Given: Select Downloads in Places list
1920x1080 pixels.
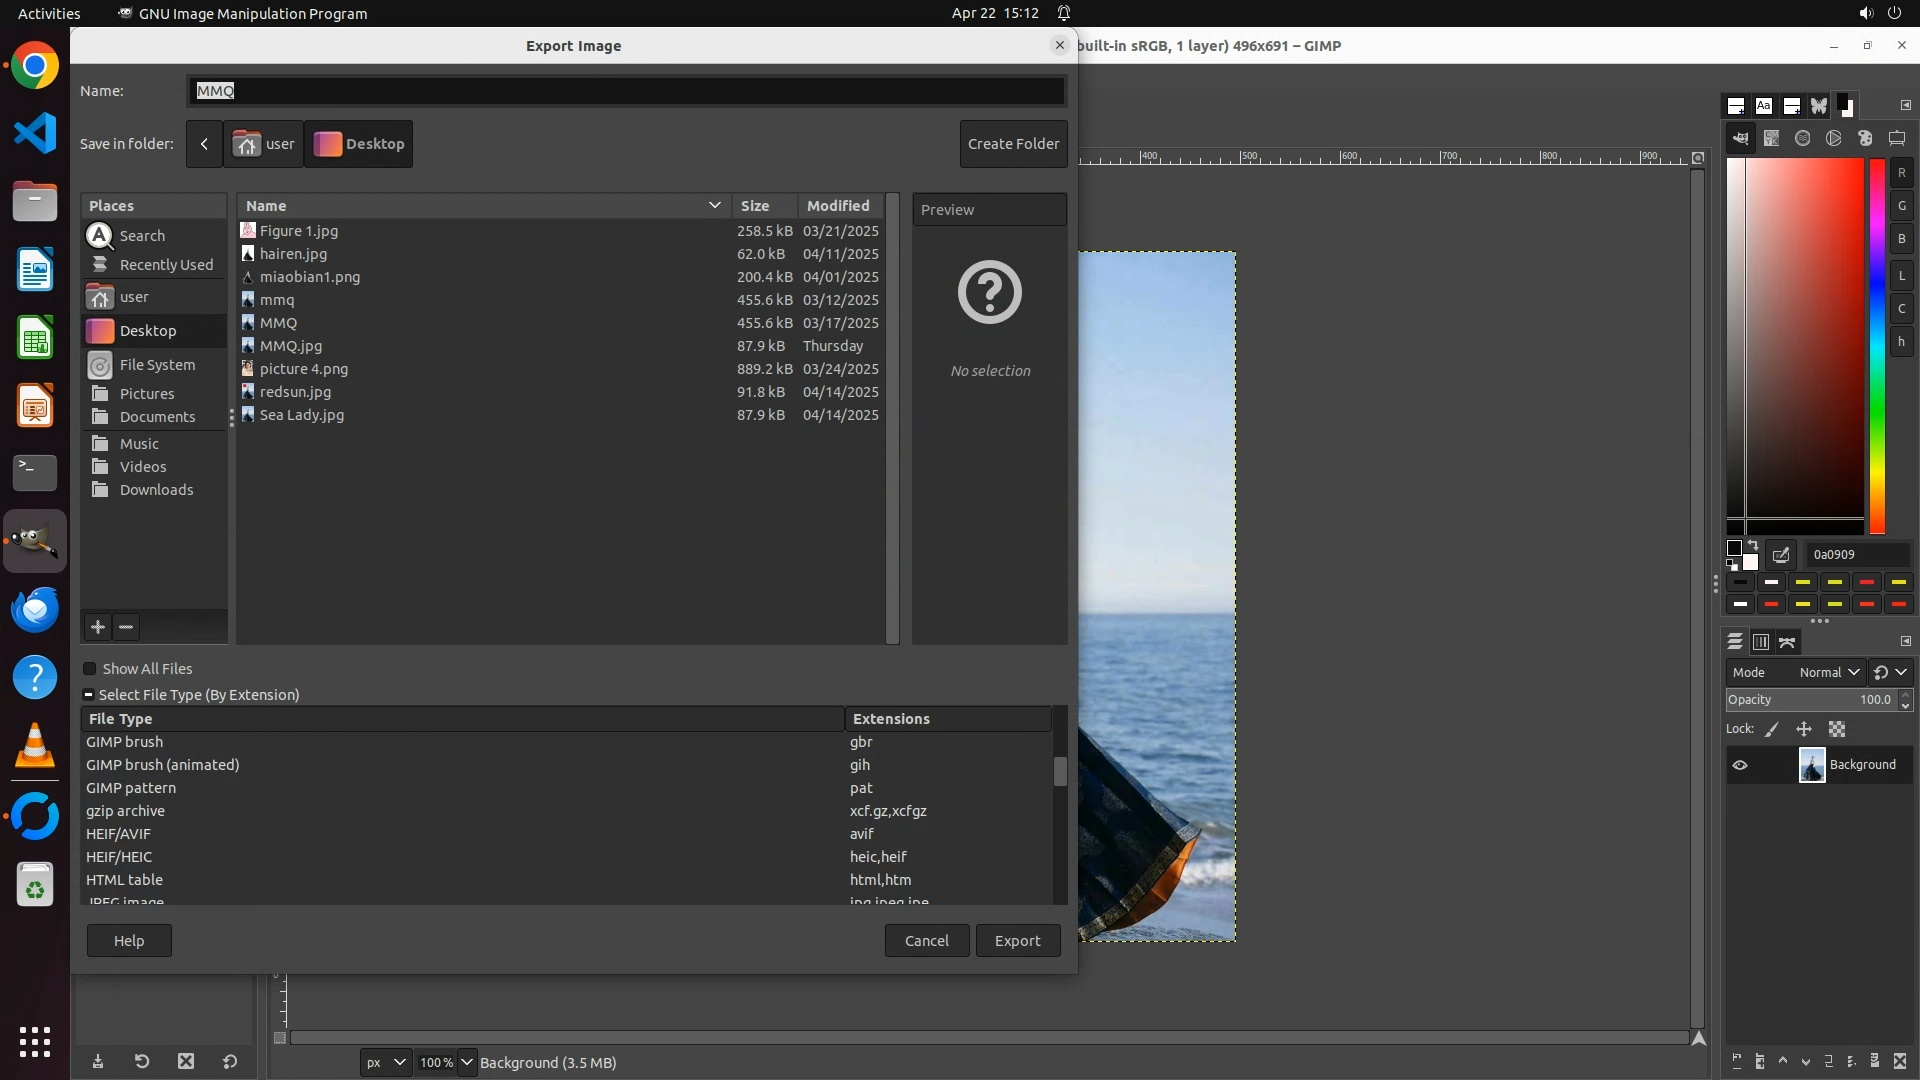Looking at the screenshot, I should coord(156,490).
